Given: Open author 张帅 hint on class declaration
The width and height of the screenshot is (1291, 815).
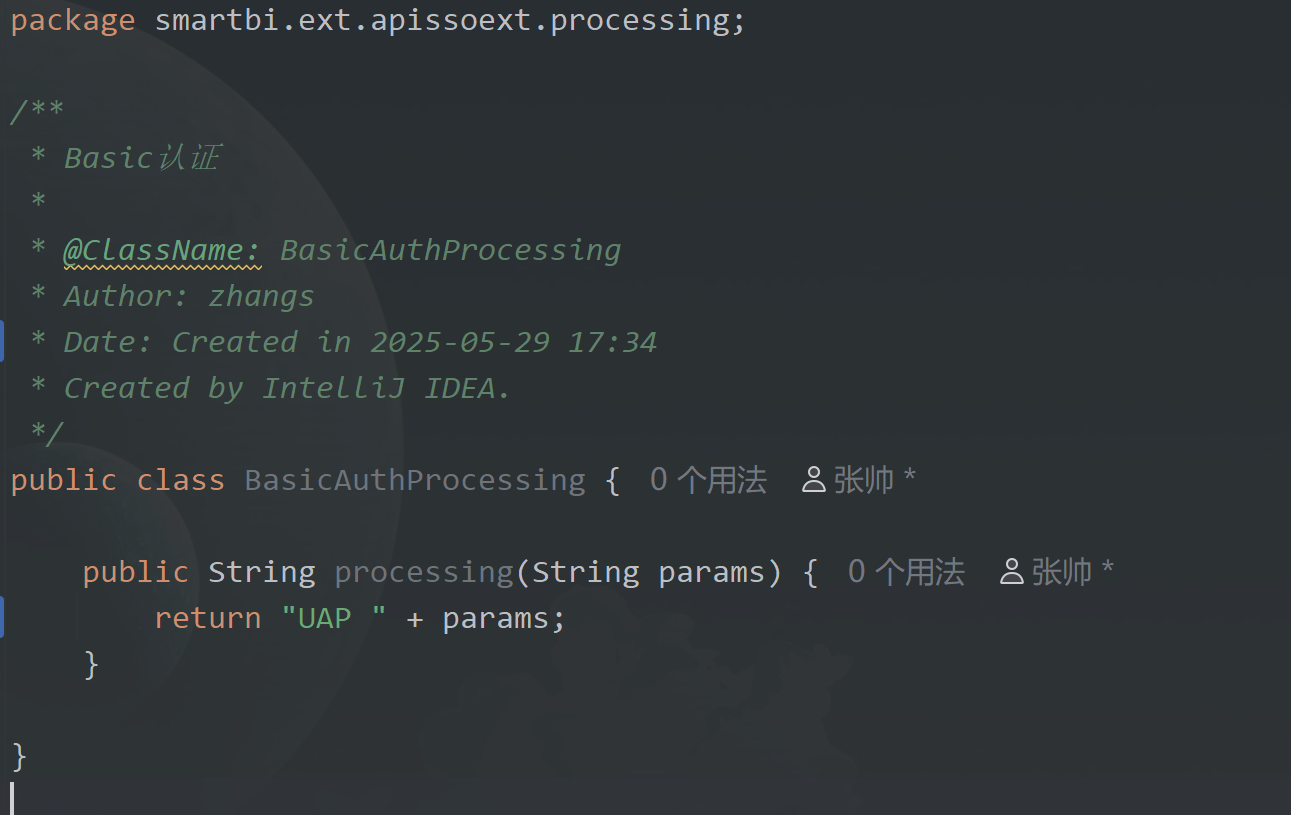Looking at the screenshot, I should point(864,480).
